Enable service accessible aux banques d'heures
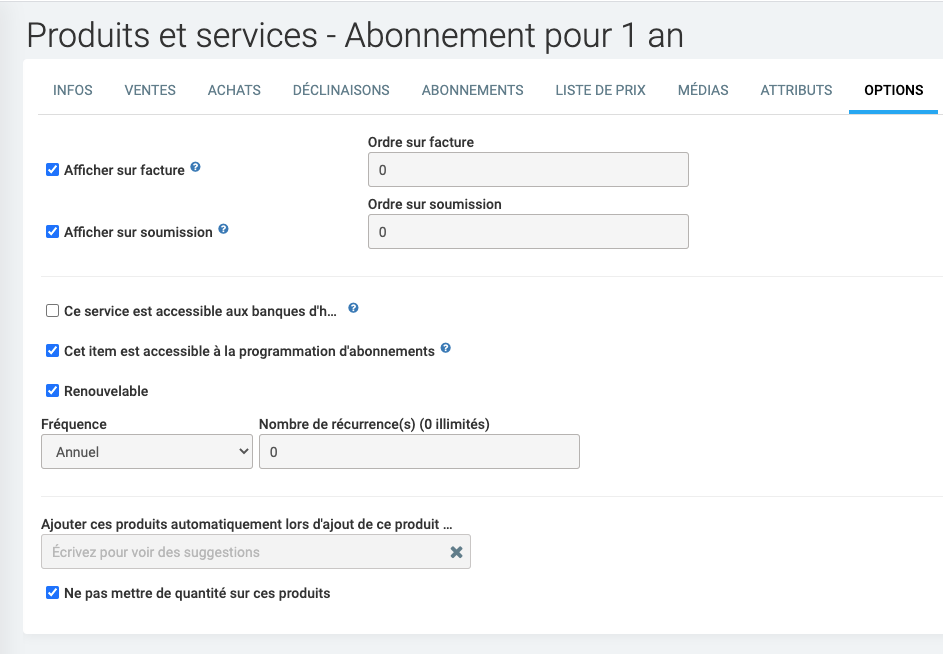Screen dimensions: 943x654 pos(53,311)
